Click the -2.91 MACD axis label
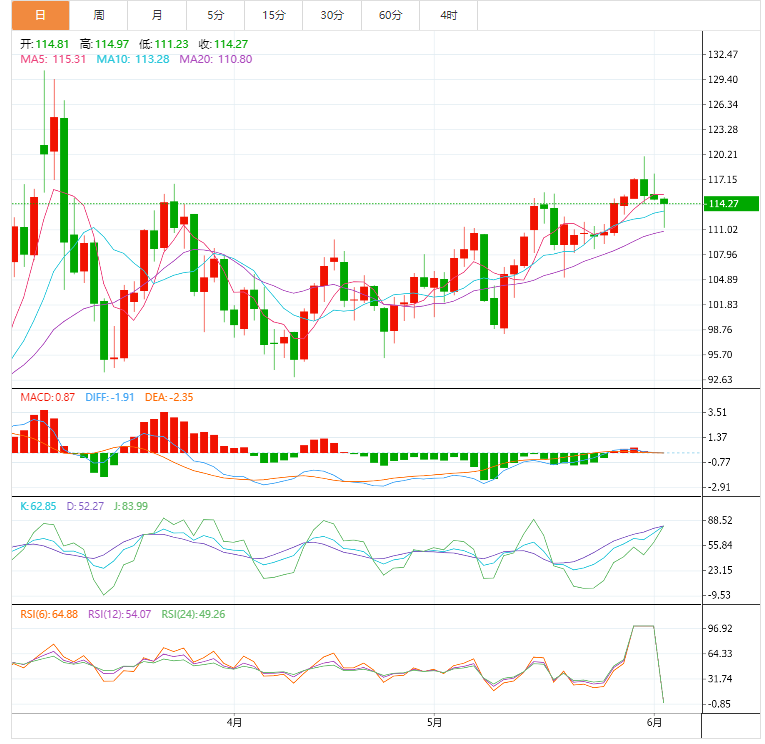Viewport: 765px width, 744px height. click(x=719, y=487)
